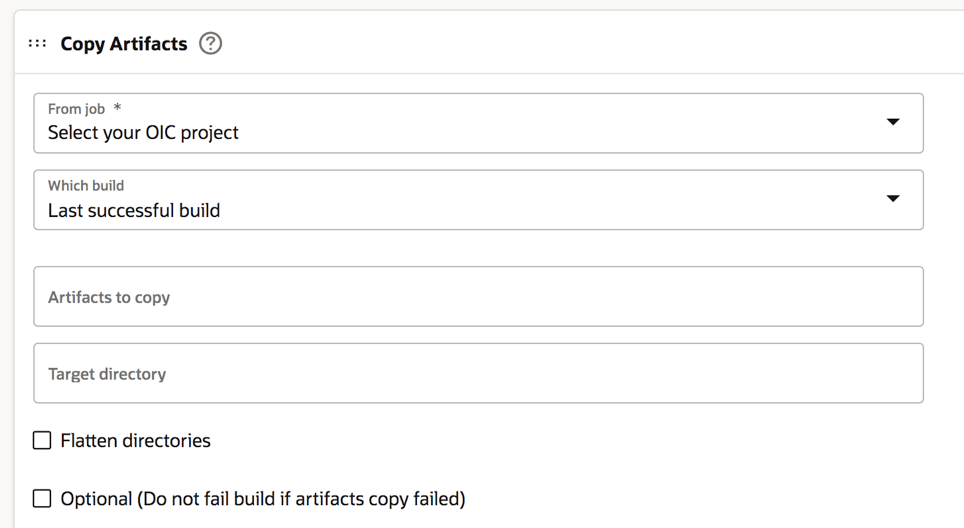
Task: Click the 'Flatten directories' label text
Action: [x=136, y=441]
